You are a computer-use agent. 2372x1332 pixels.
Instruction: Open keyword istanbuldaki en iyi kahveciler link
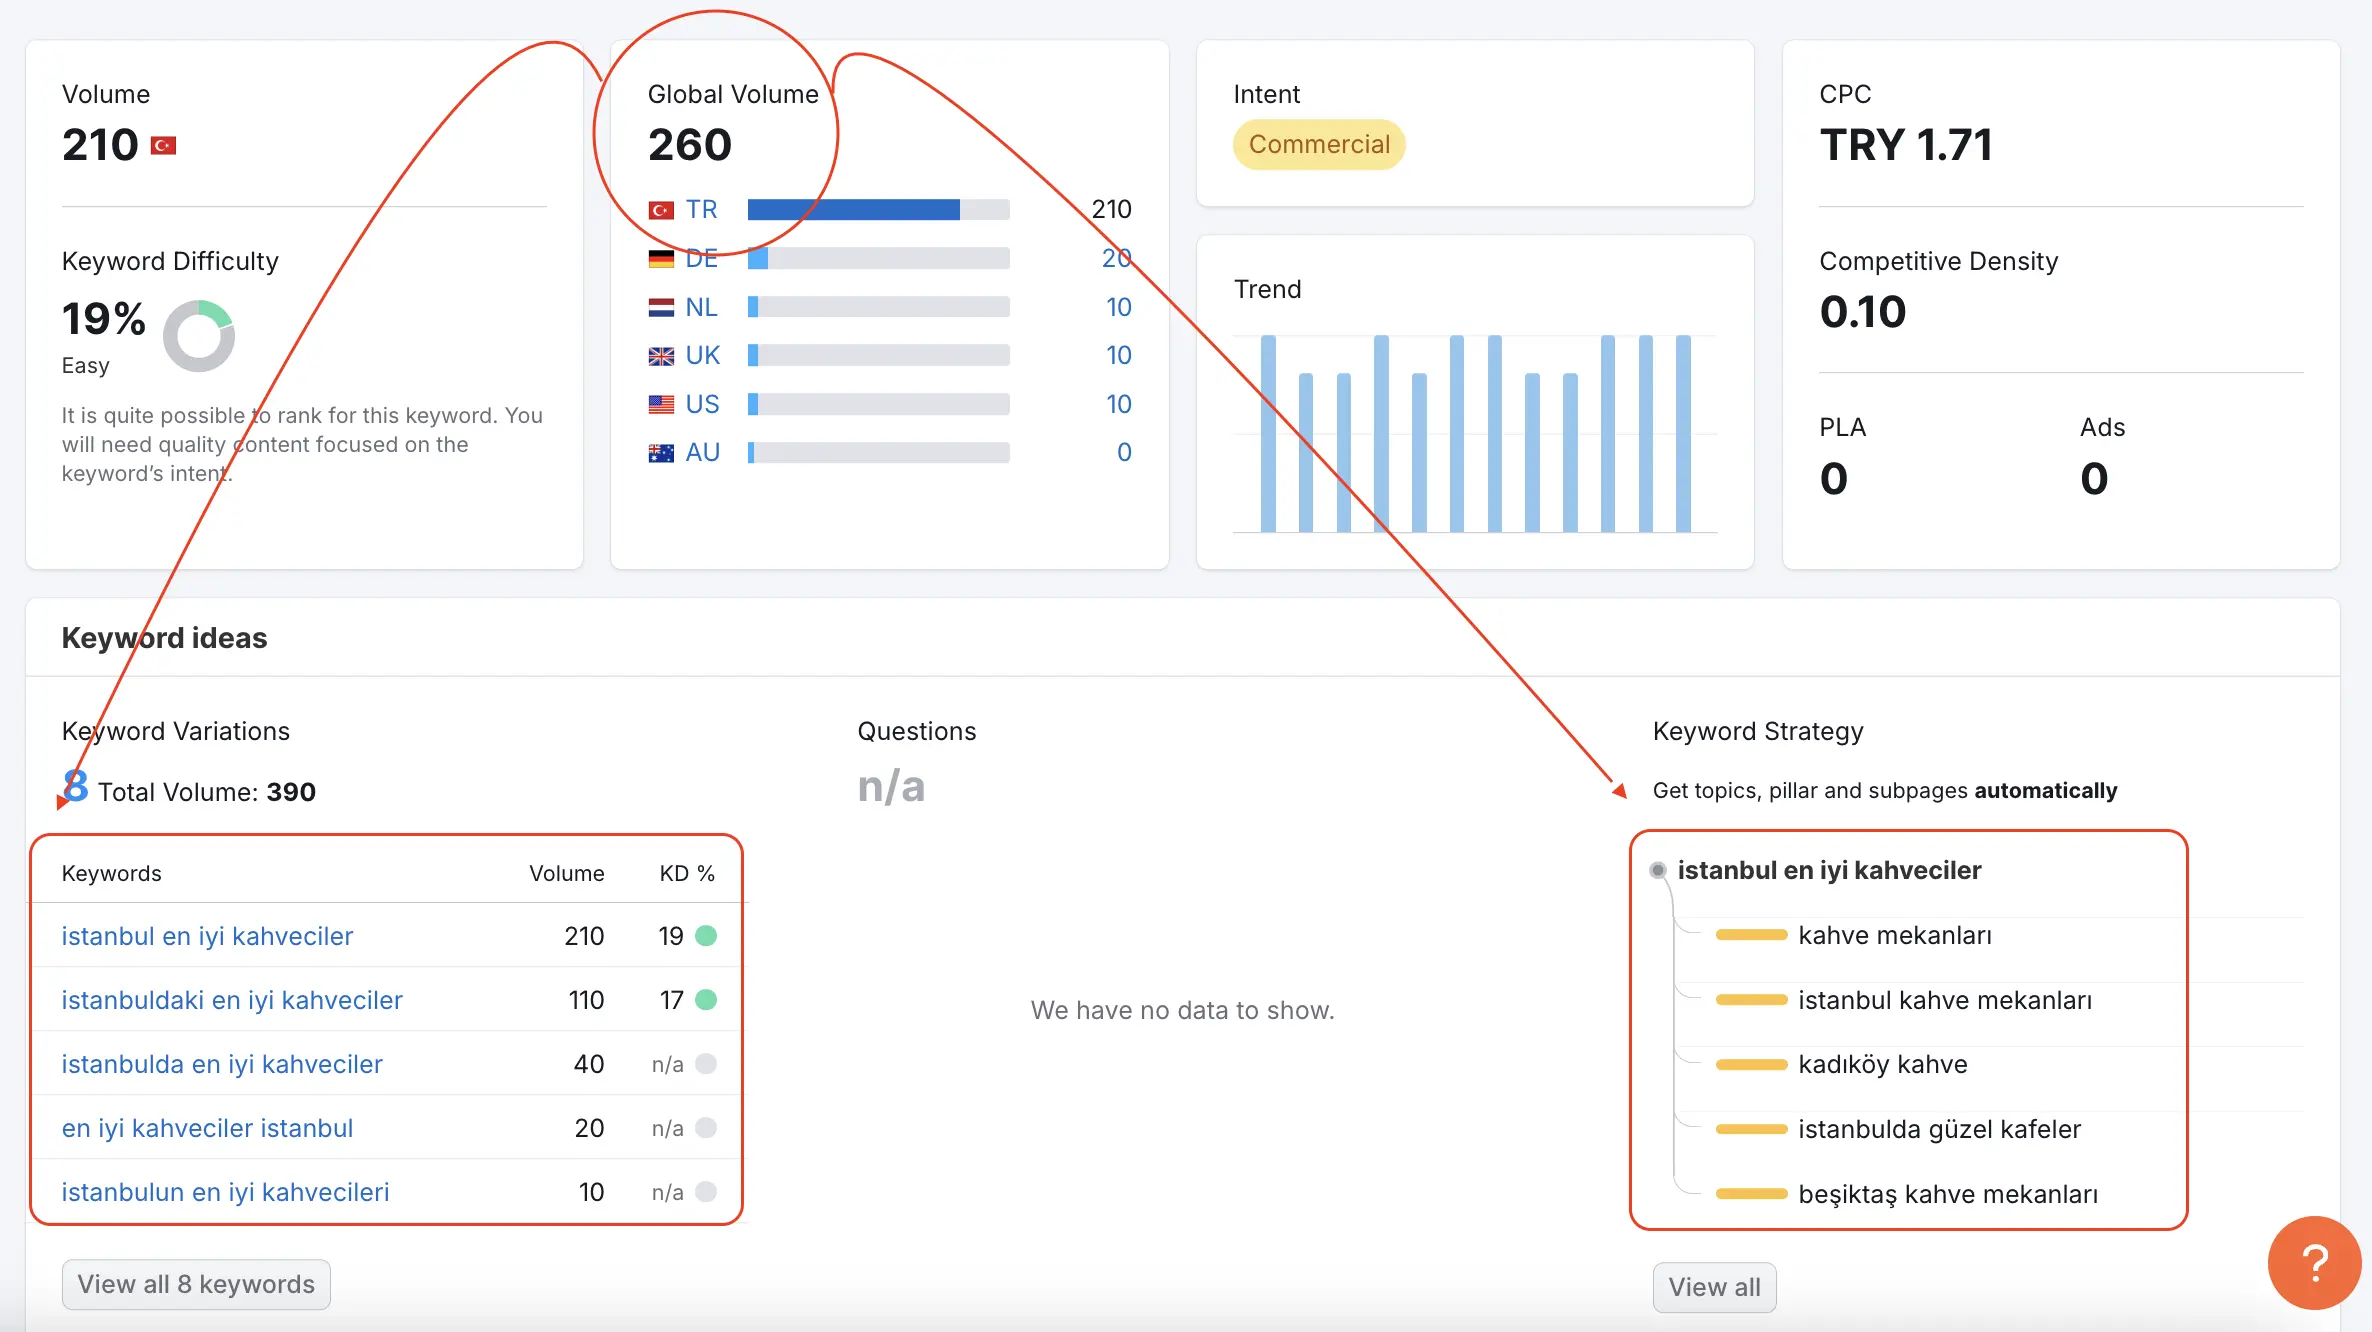232,1000
